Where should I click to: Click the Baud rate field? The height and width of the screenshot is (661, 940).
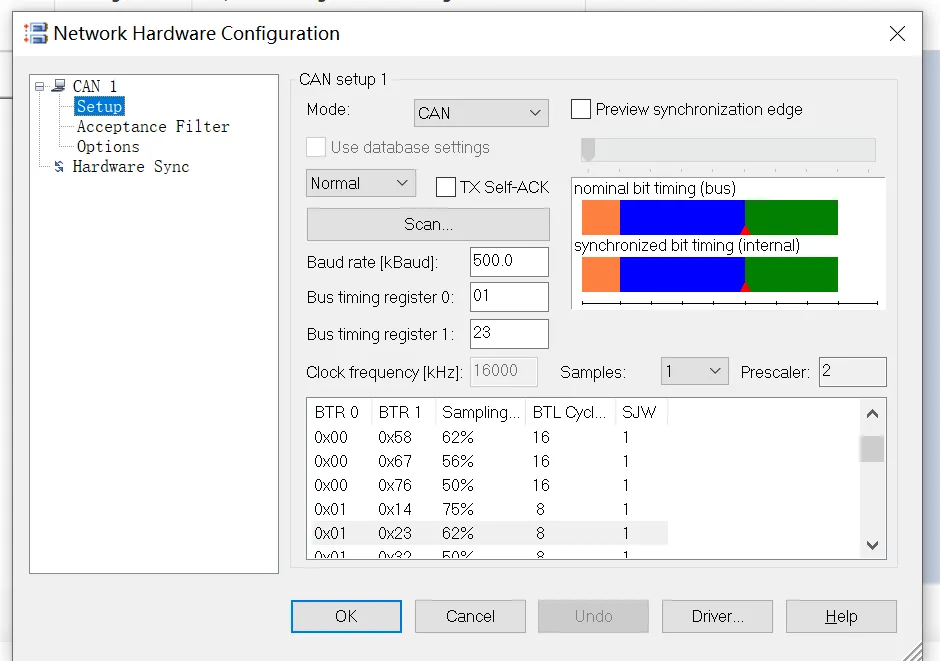(x=509, y=261)
